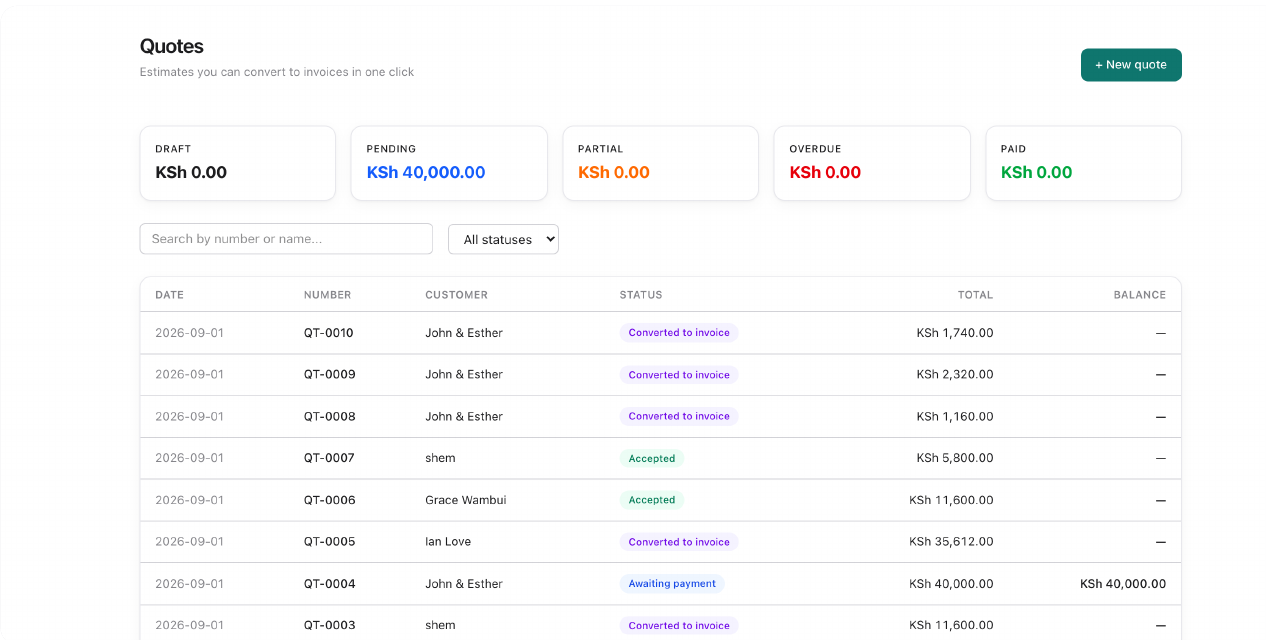Click the total KSh 2,320.00

955,374
